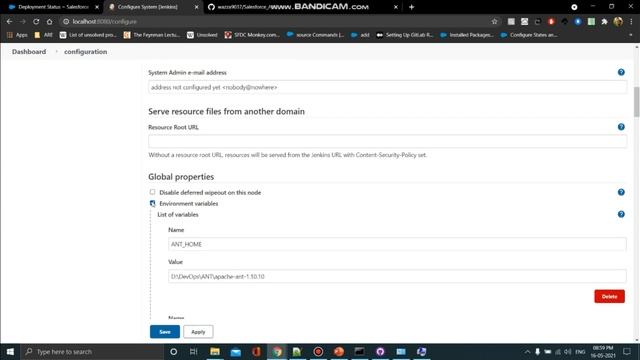
Task: Edit the ANT_HOME name field
Action: pos(397,244)
